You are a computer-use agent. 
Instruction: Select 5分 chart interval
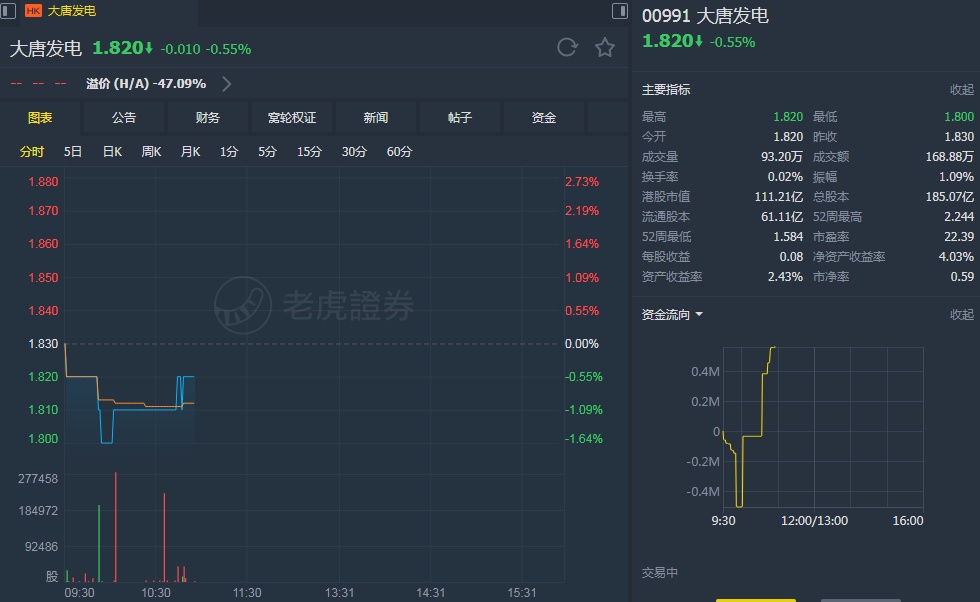pos(268,151)
